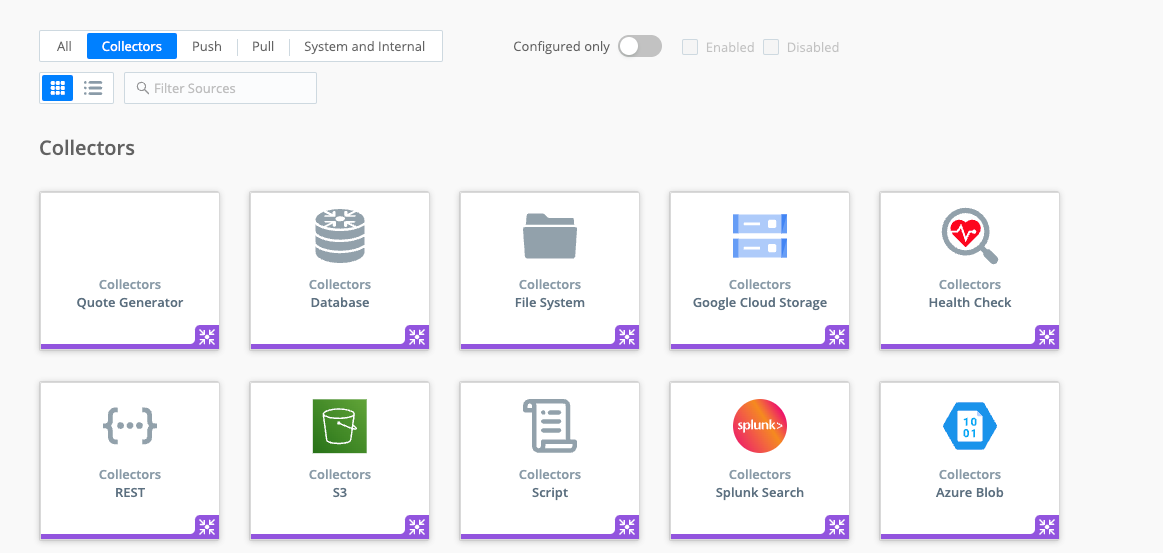Screen dimensions: 1163x553
Task: Check the Enabled checkbox
Action: (x=690, y=47)
